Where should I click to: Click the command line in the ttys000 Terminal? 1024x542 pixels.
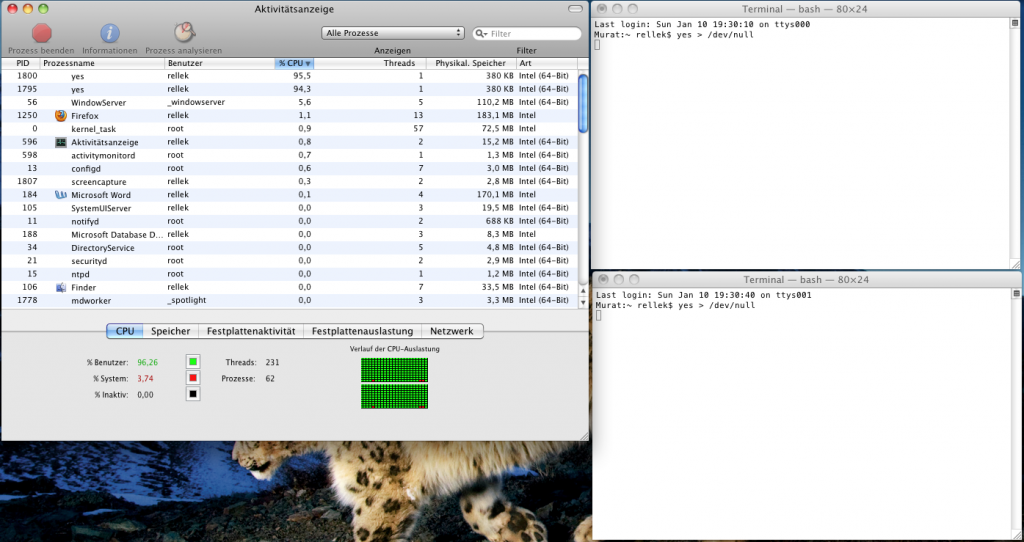click(x=674, y=35)
